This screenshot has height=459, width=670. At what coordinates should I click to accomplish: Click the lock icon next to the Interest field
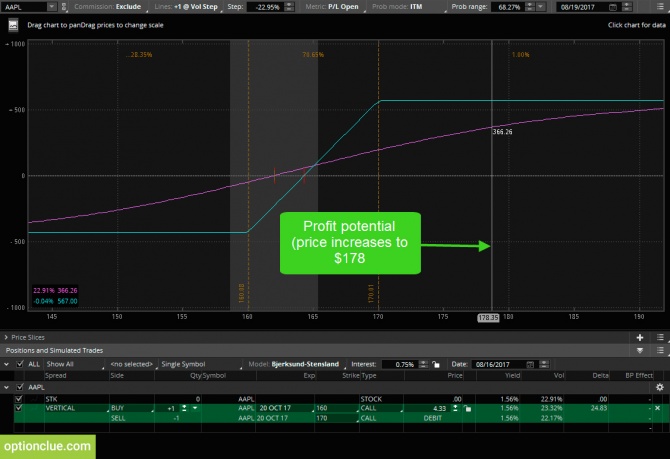point(436,365)
